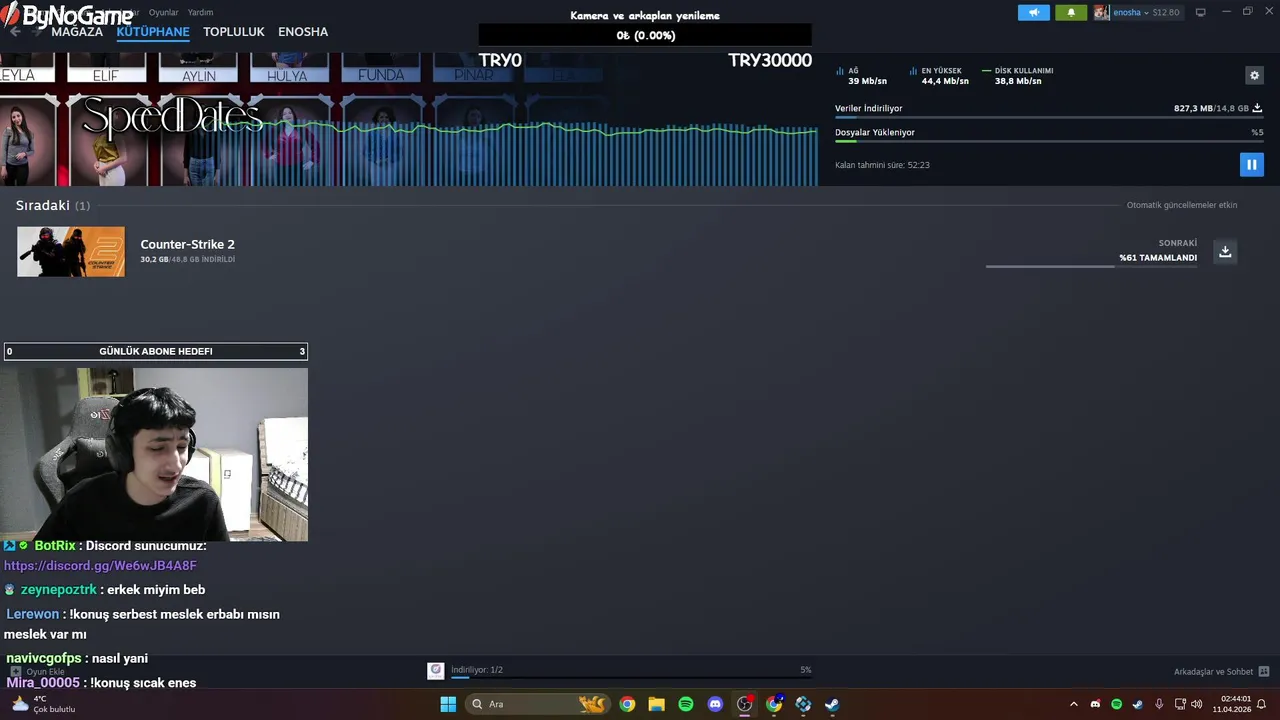Open the network status tray icon
The image size is (1280, 720).
(x=1180, y=704)
